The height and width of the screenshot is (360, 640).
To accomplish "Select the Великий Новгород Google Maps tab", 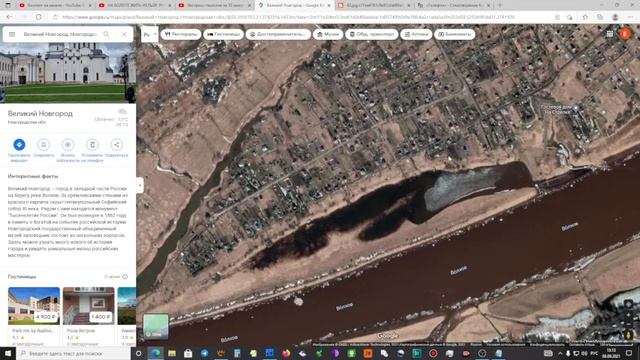I will (x=295, y=5).
